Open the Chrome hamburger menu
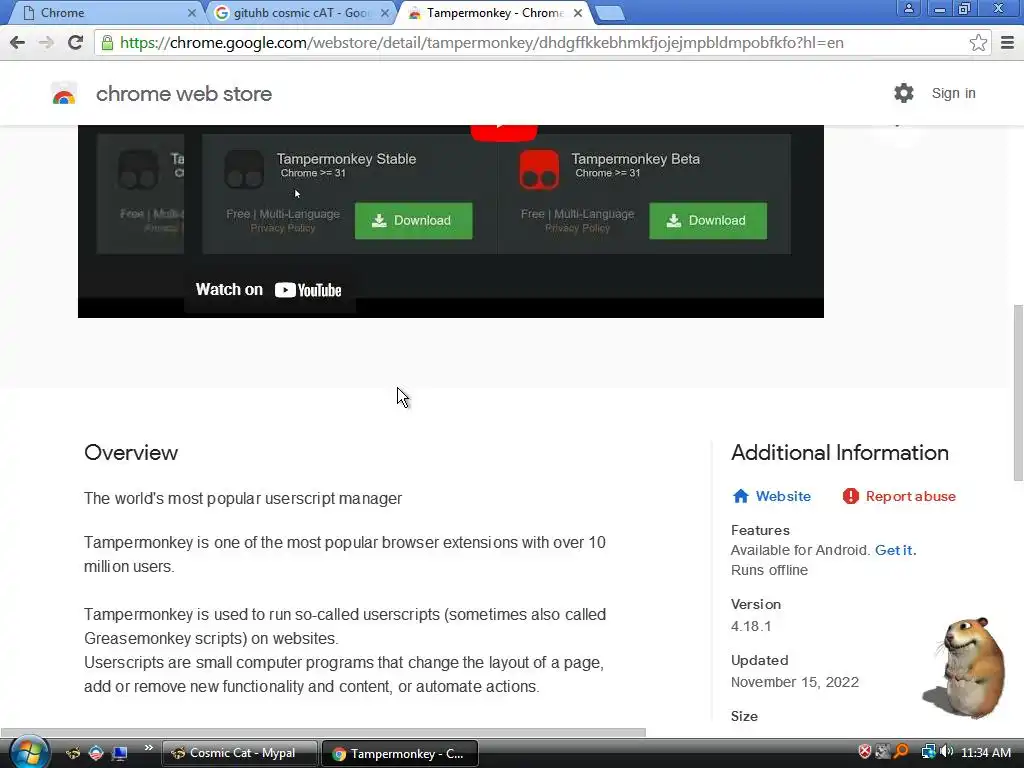 1008,43
